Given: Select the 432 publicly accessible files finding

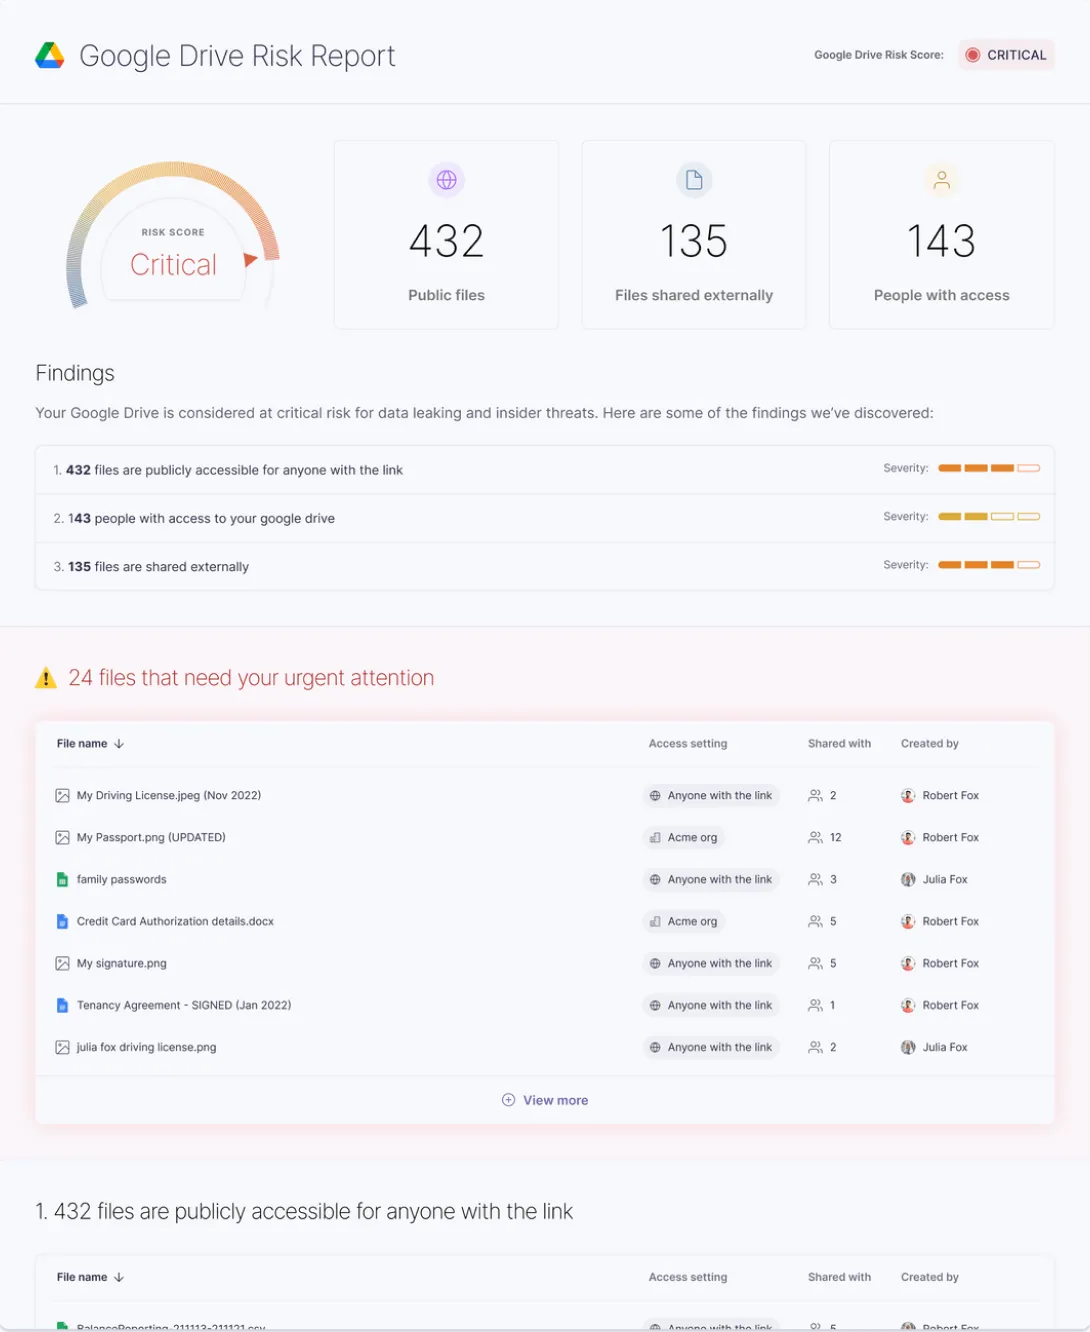Looking at the screenshot, I should (x=545, y=470).
